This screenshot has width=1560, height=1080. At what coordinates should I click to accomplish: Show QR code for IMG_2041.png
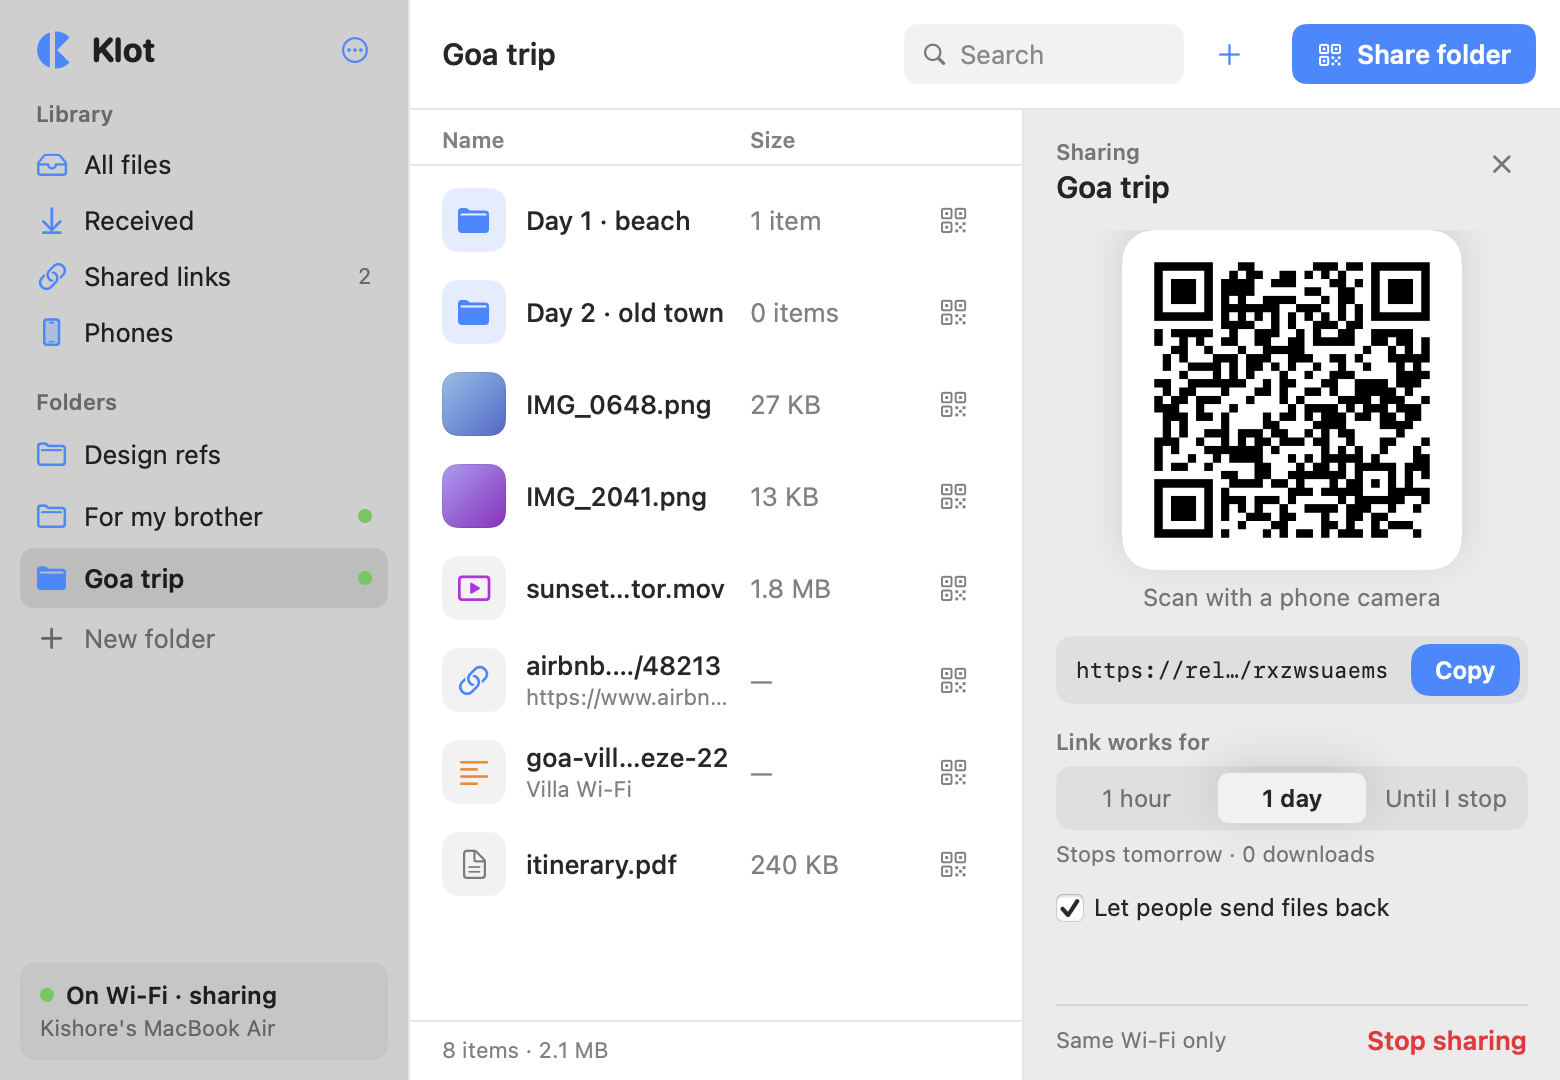[x=953, y=497]
